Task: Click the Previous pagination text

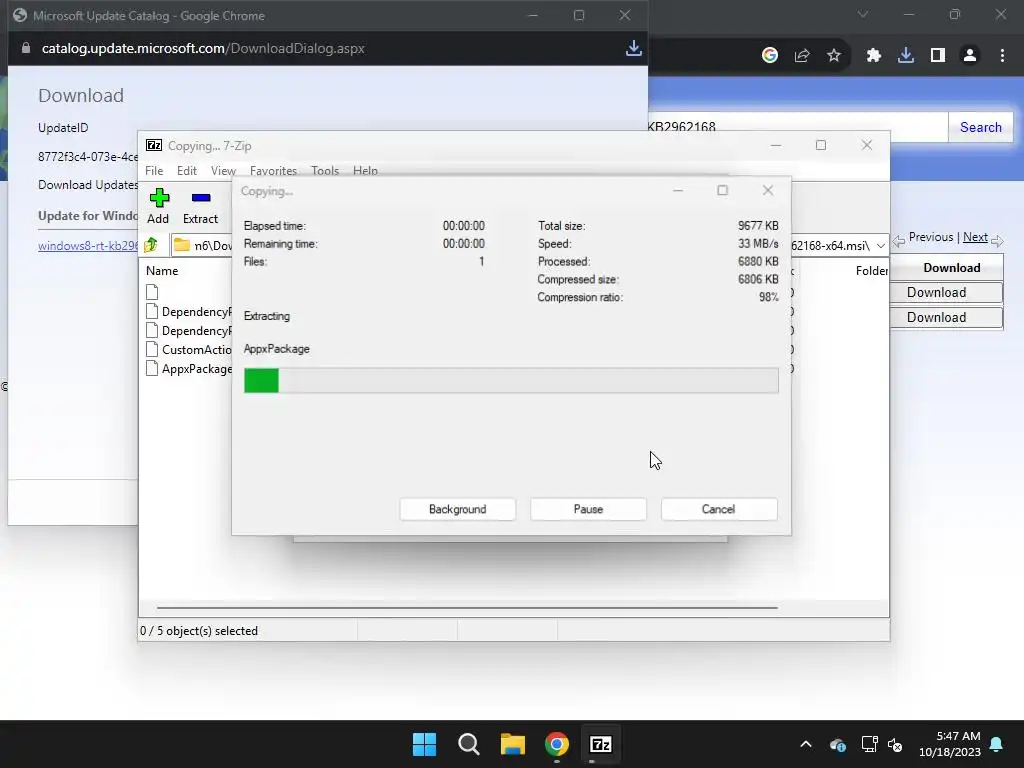Action: (931, 237)
